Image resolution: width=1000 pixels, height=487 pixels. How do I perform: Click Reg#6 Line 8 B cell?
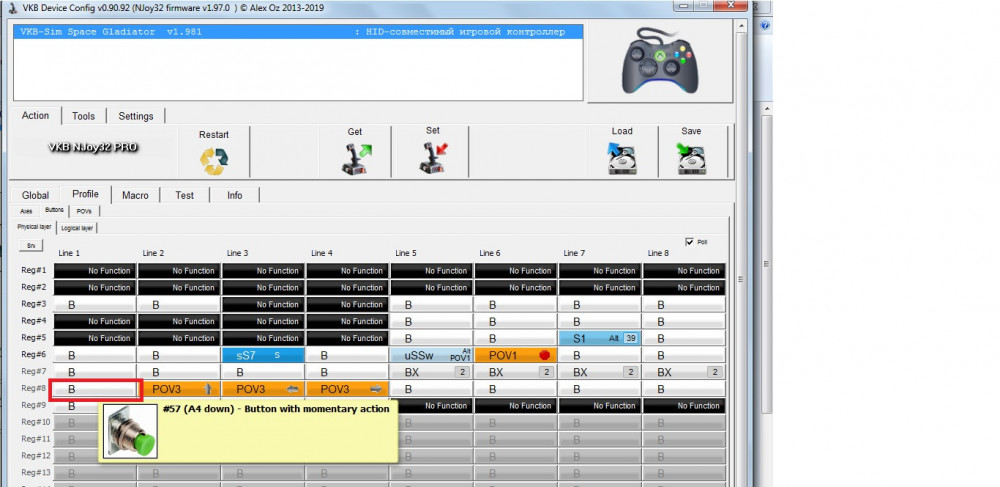pos(684,355)
